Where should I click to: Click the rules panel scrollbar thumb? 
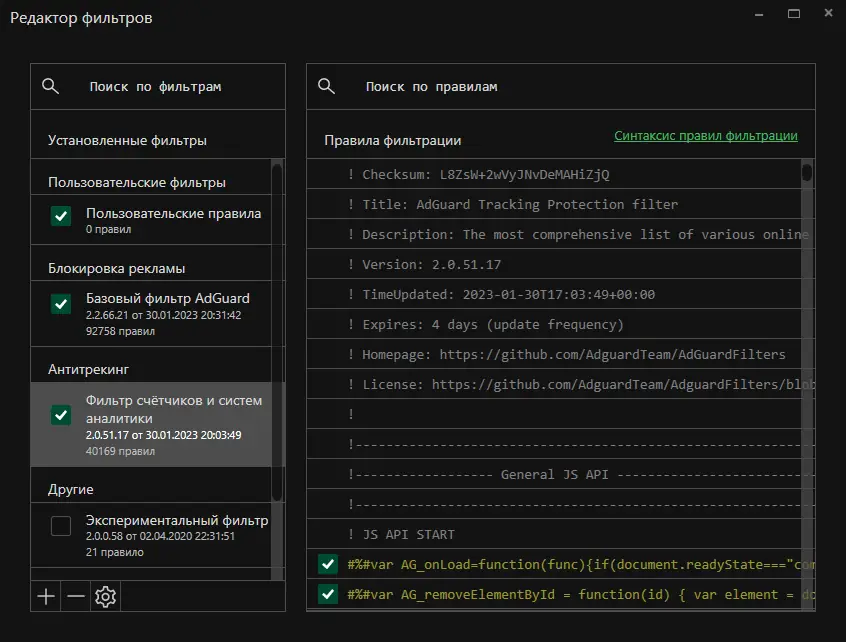coord(807,173)
